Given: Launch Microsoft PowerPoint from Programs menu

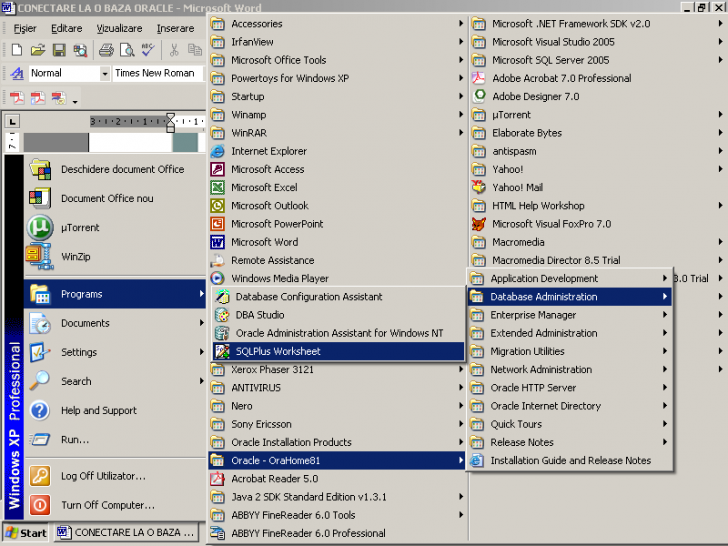Looking at the screenshot, I should pos(338,224).
